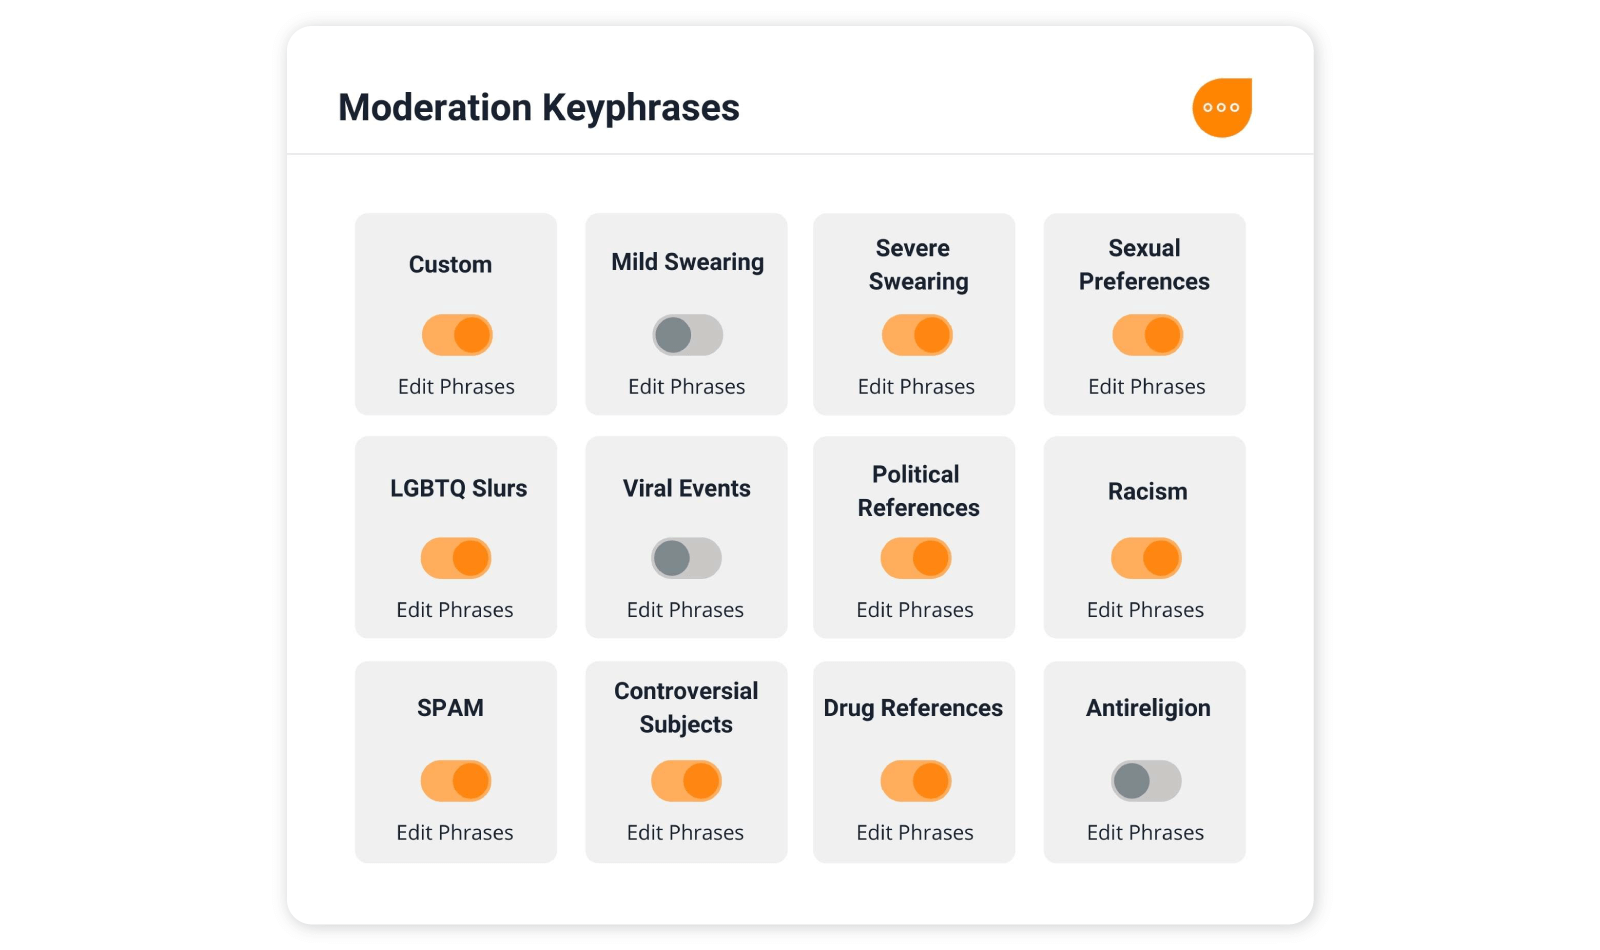
Task: Toggle off the SPAM switch
Action: [456, 781]
